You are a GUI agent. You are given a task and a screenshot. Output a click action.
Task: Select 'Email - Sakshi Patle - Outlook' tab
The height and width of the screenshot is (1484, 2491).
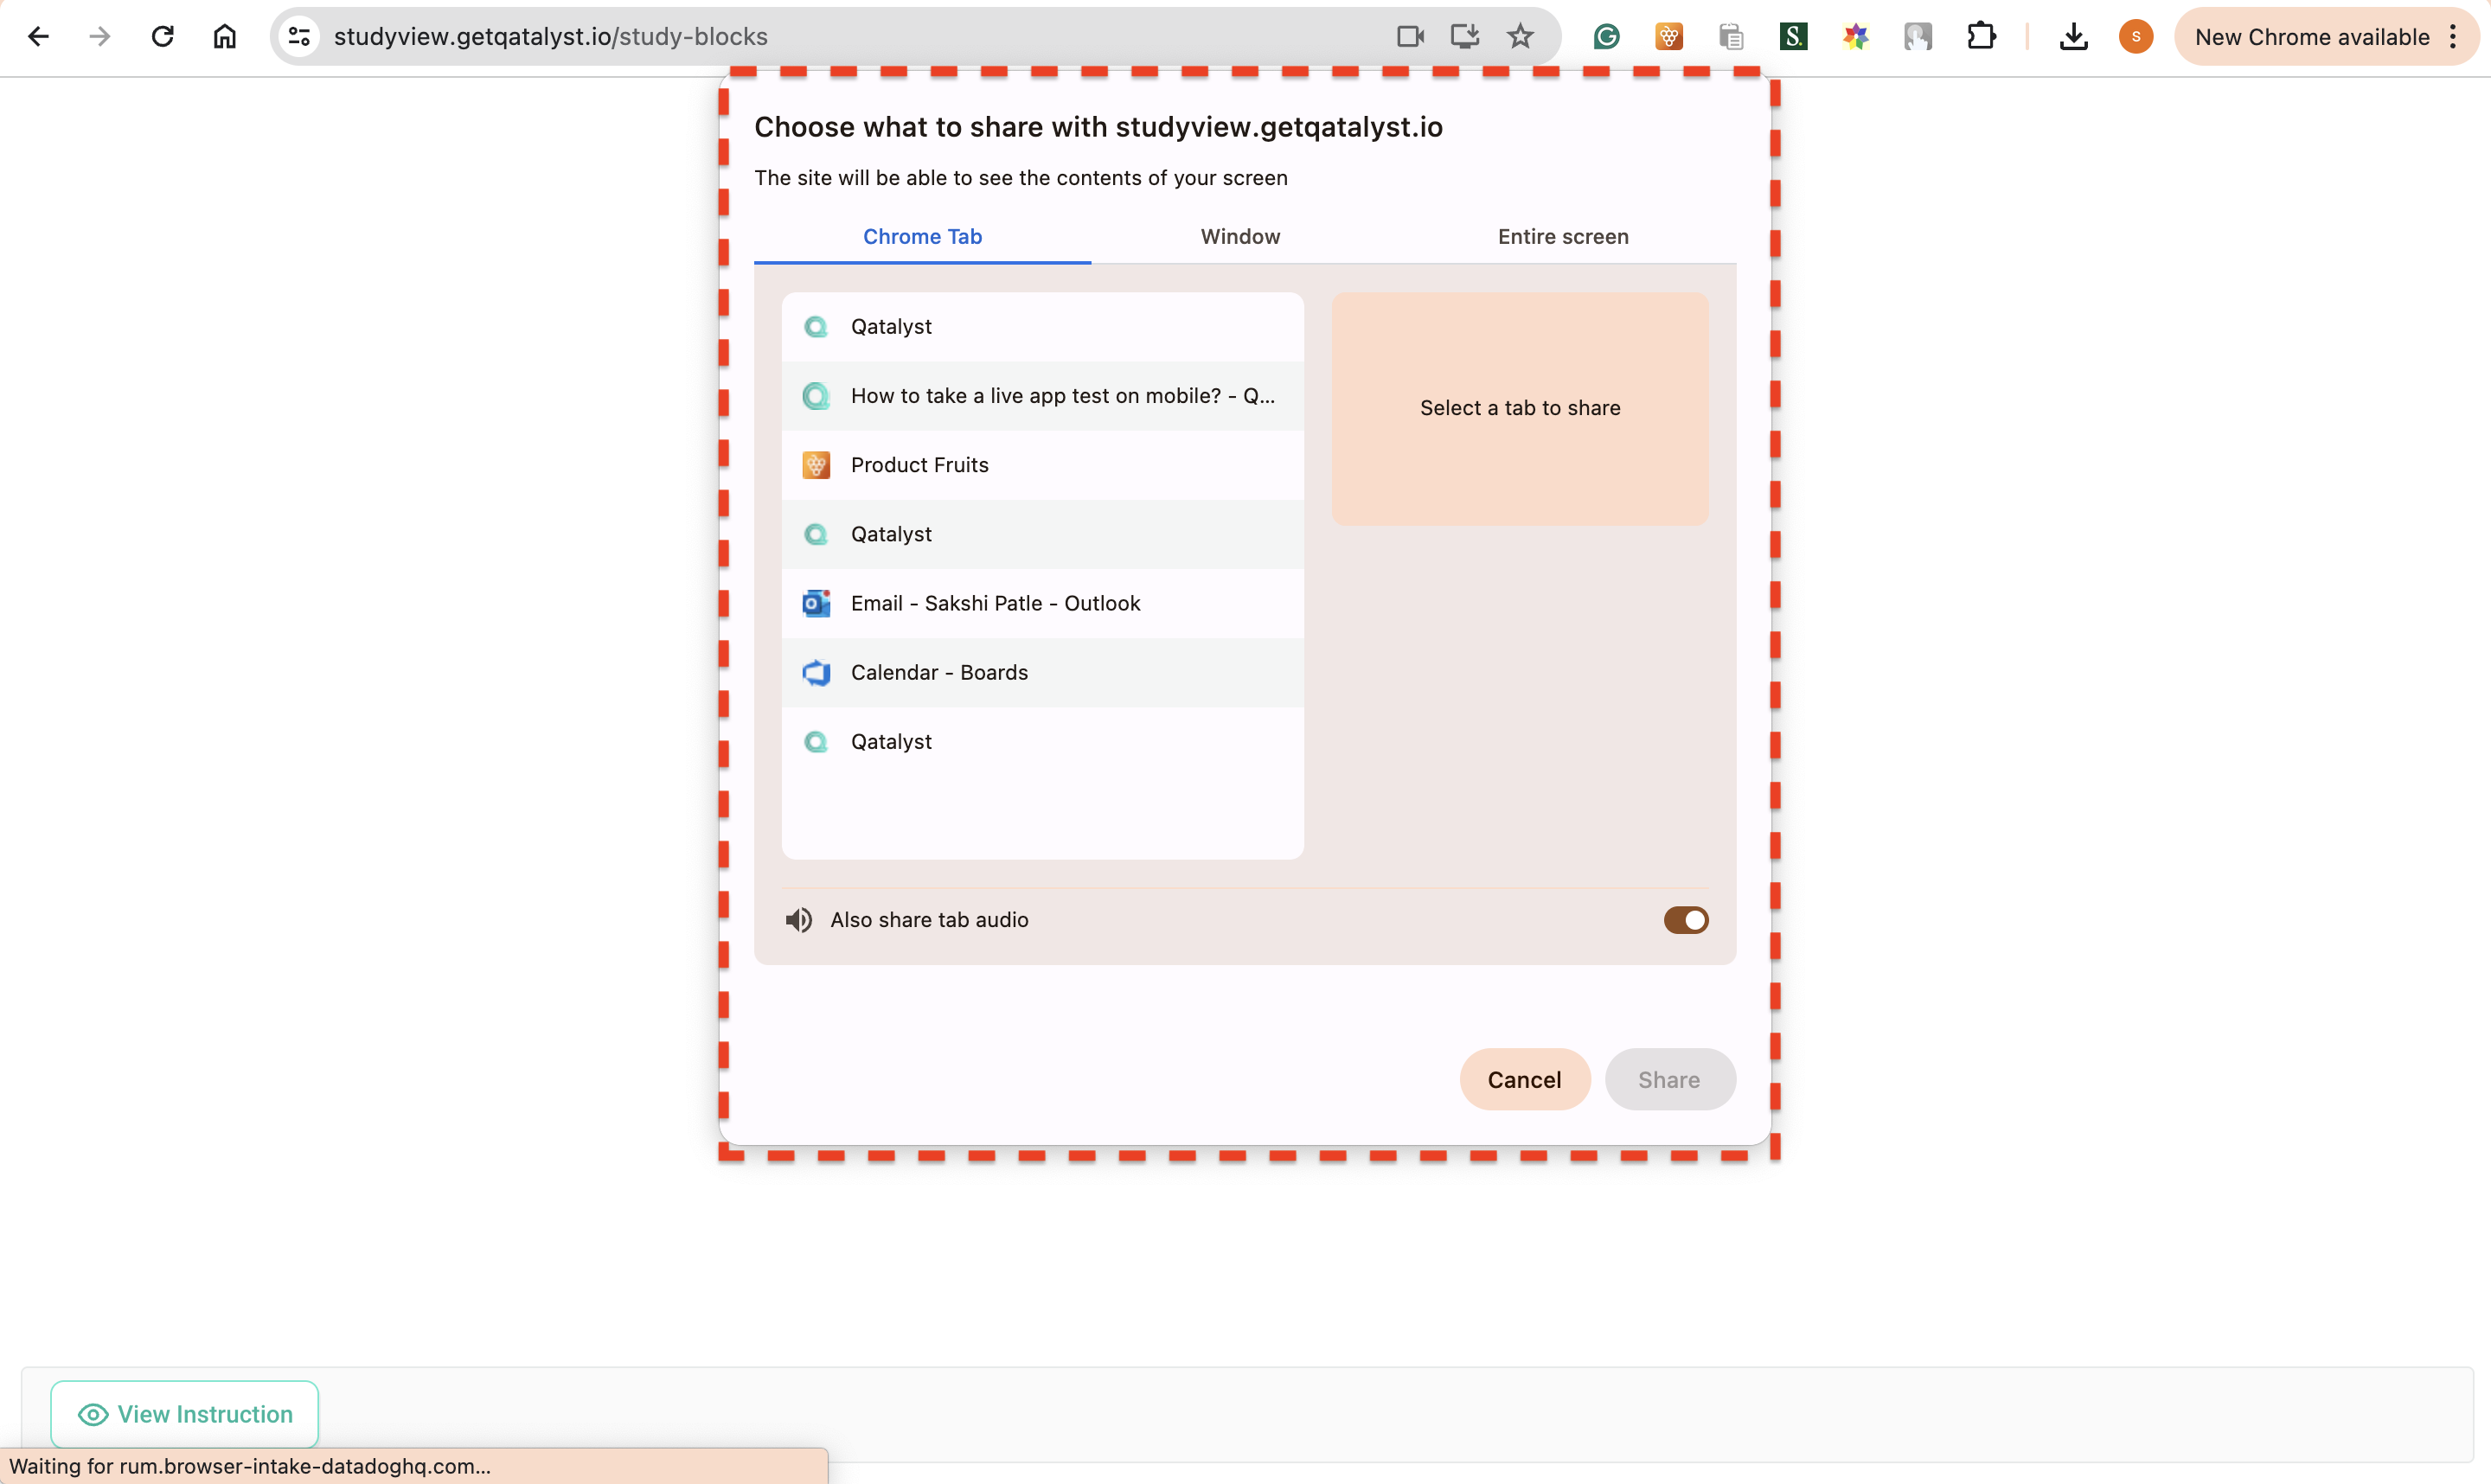tap(1042, 603)
